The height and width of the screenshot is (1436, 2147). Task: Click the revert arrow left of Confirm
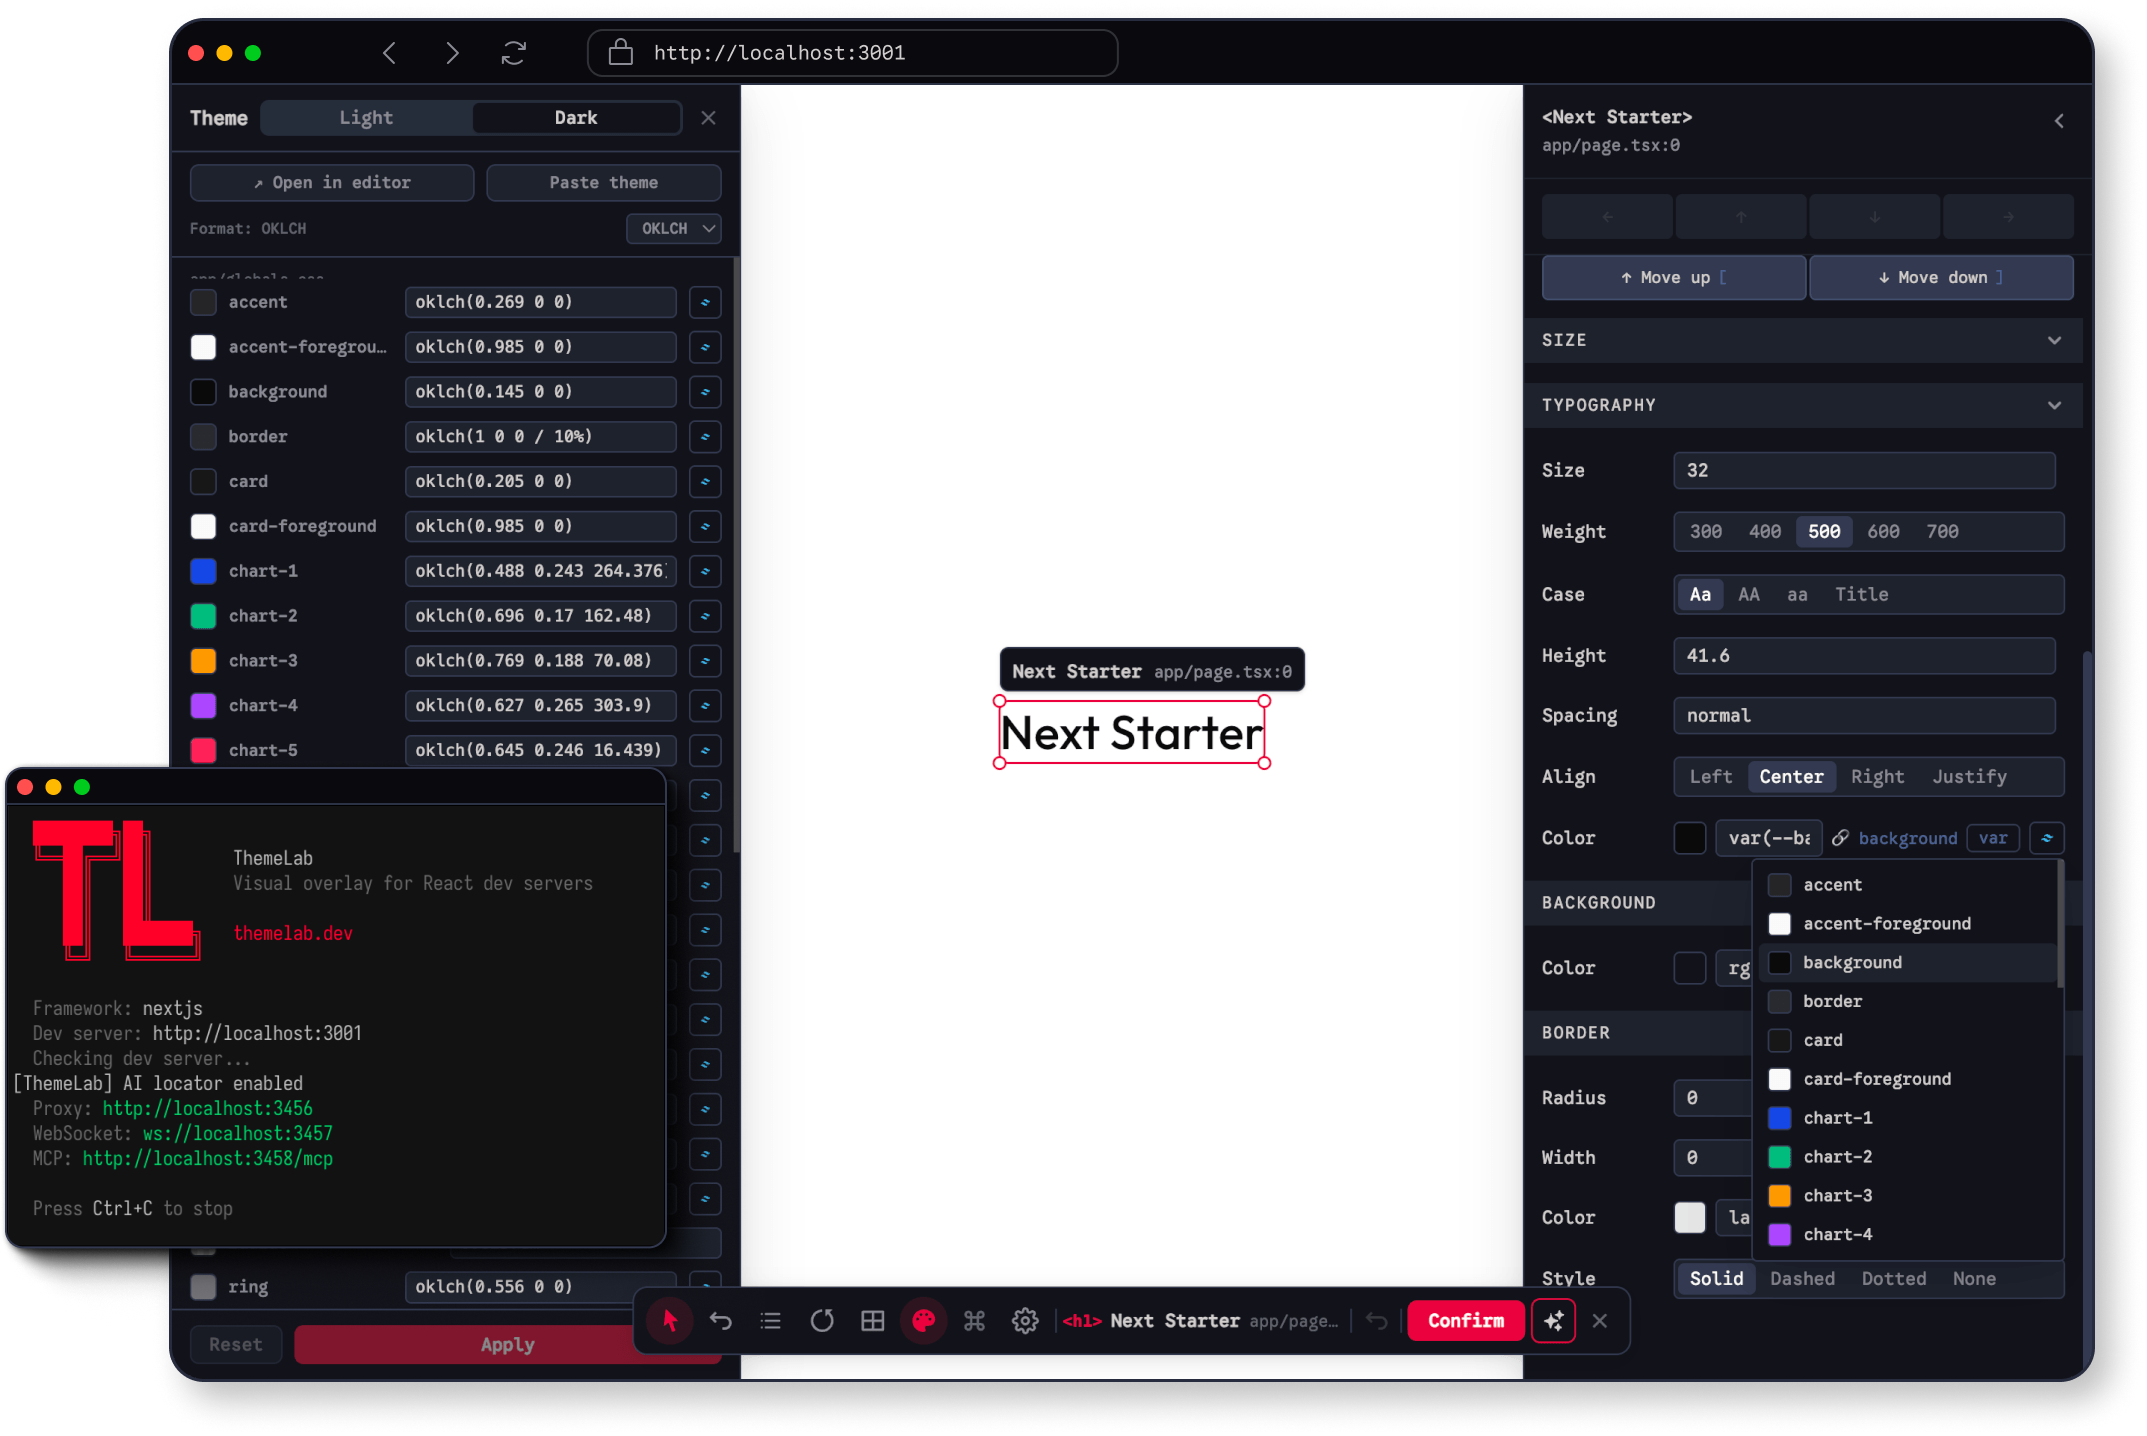1377,1321
